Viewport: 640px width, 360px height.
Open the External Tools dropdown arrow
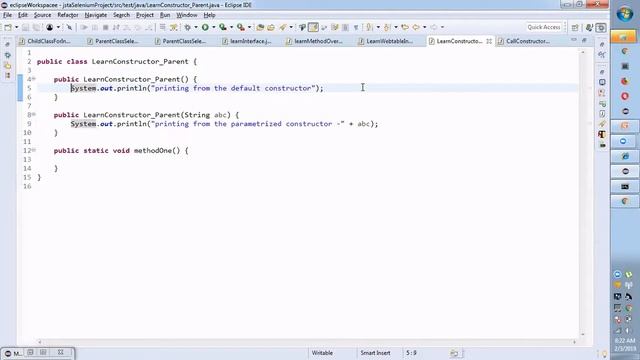coord(249,27)
